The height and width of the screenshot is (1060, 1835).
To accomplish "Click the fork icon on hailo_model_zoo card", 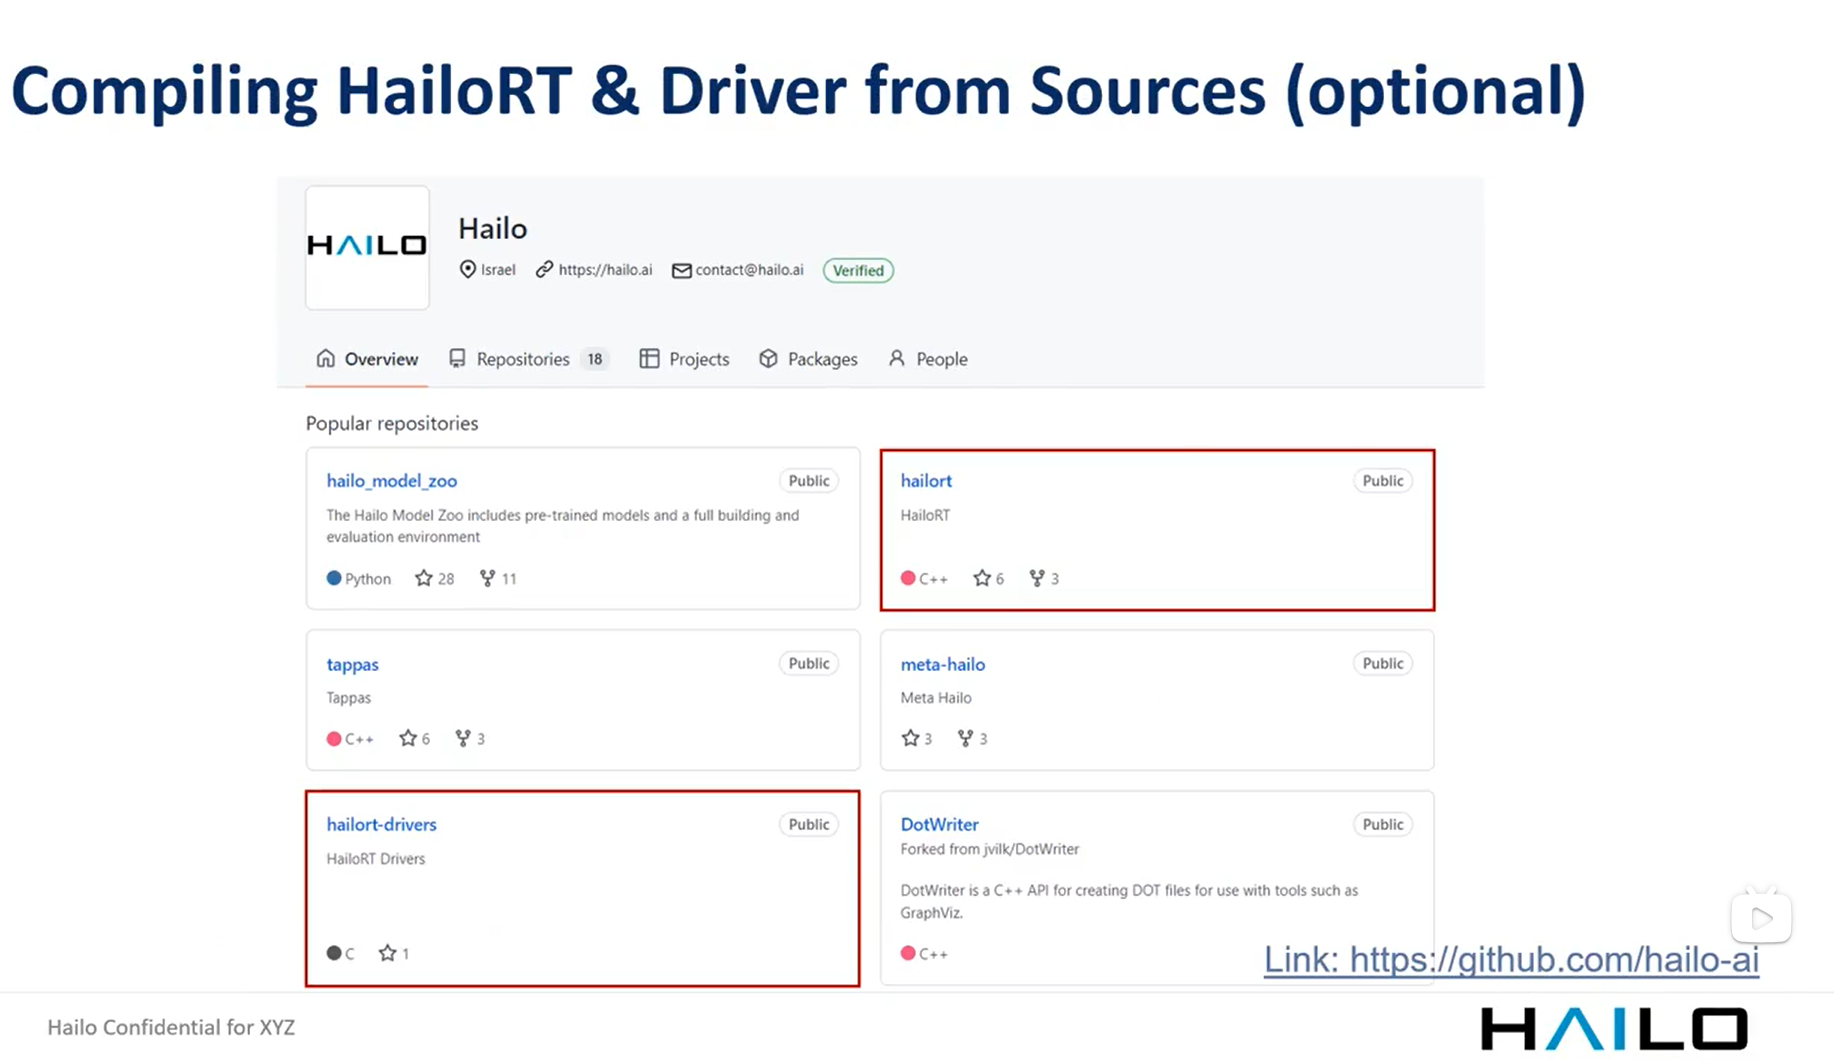I will tap(487, 578).
